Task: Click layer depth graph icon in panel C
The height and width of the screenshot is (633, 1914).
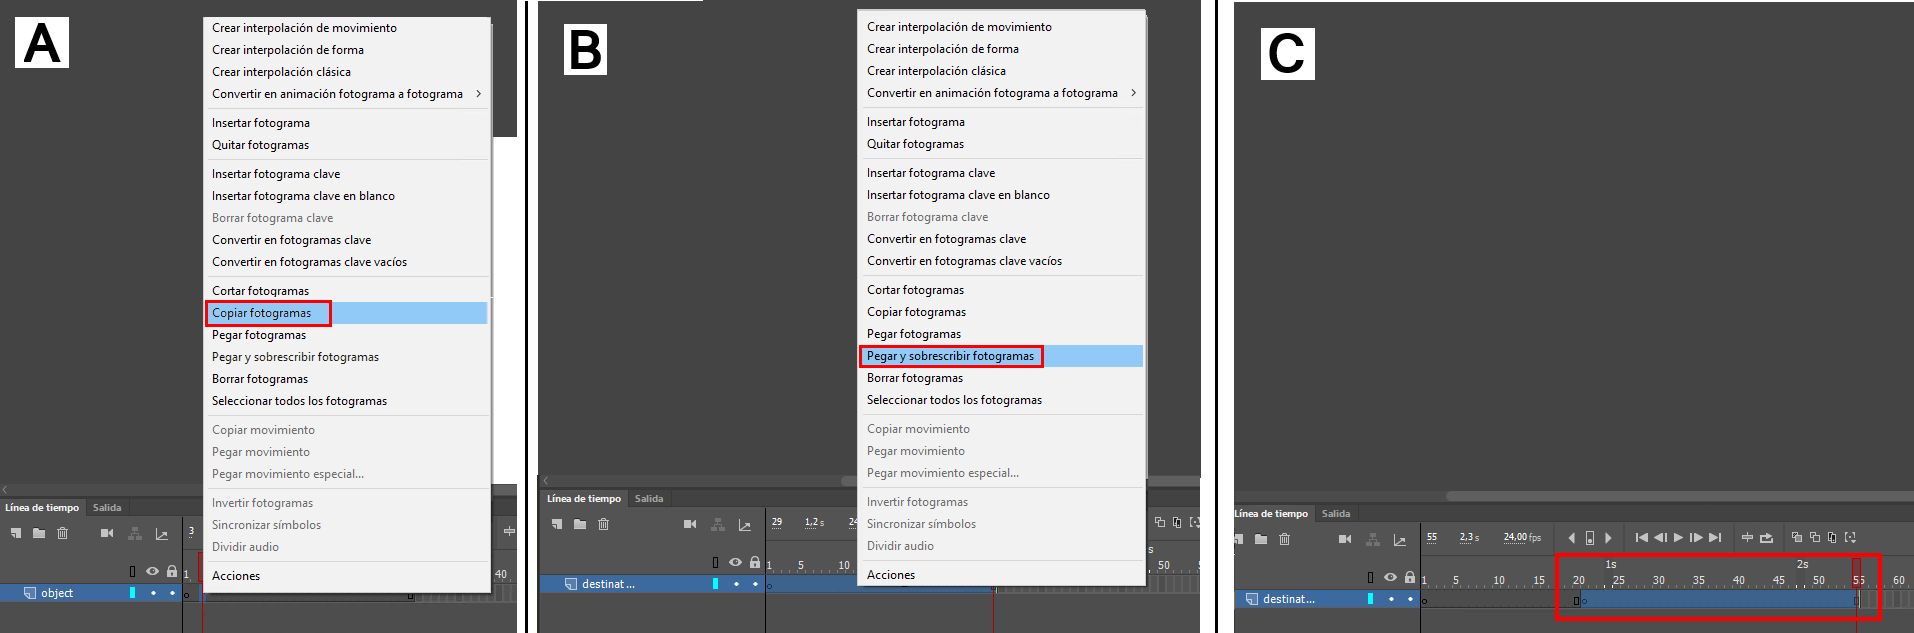Action: pyautogui.click(x=1400, y=540)
